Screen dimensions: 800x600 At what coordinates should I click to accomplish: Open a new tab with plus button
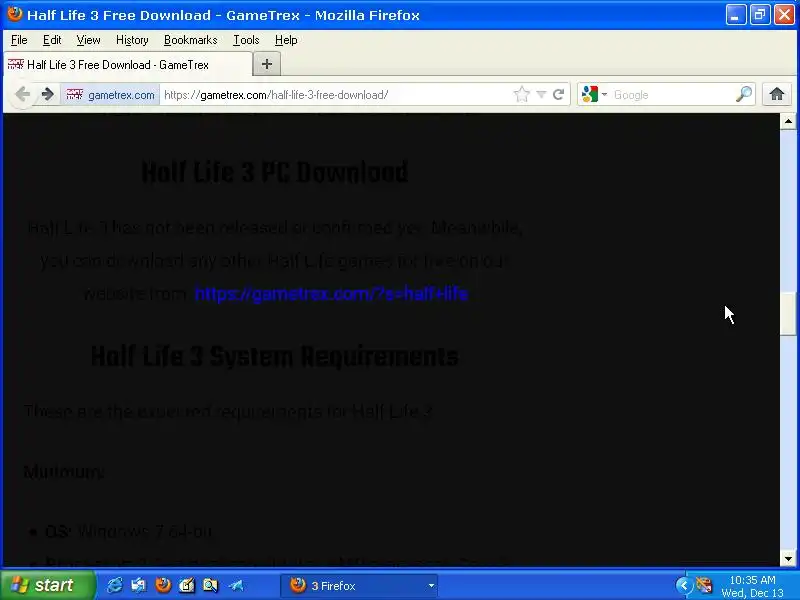coord(266,64)
